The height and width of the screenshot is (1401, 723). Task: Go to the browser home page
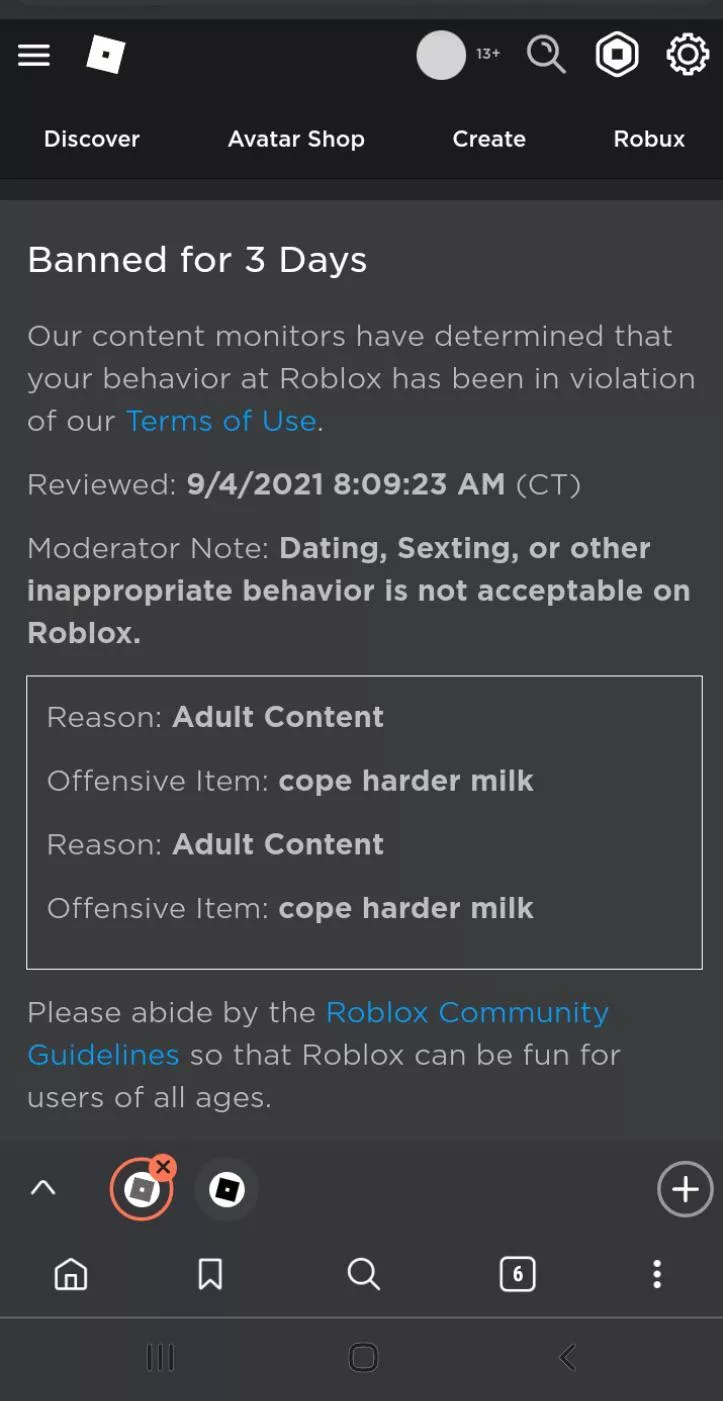click(x=71, y=1274)
